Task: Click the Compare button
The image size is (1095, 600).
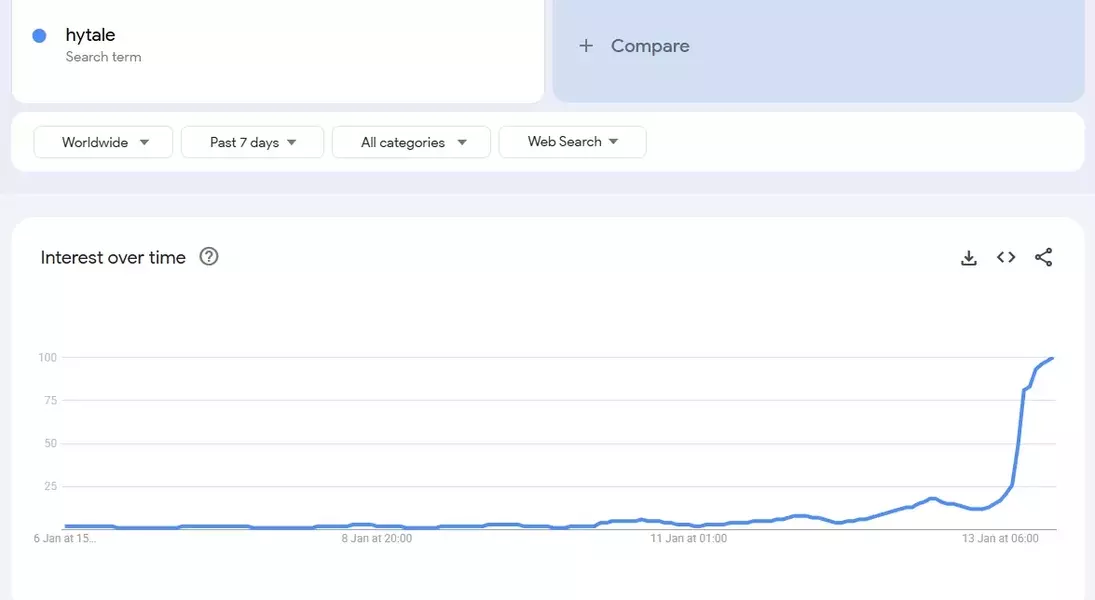Action: click(x=649, y=46)
